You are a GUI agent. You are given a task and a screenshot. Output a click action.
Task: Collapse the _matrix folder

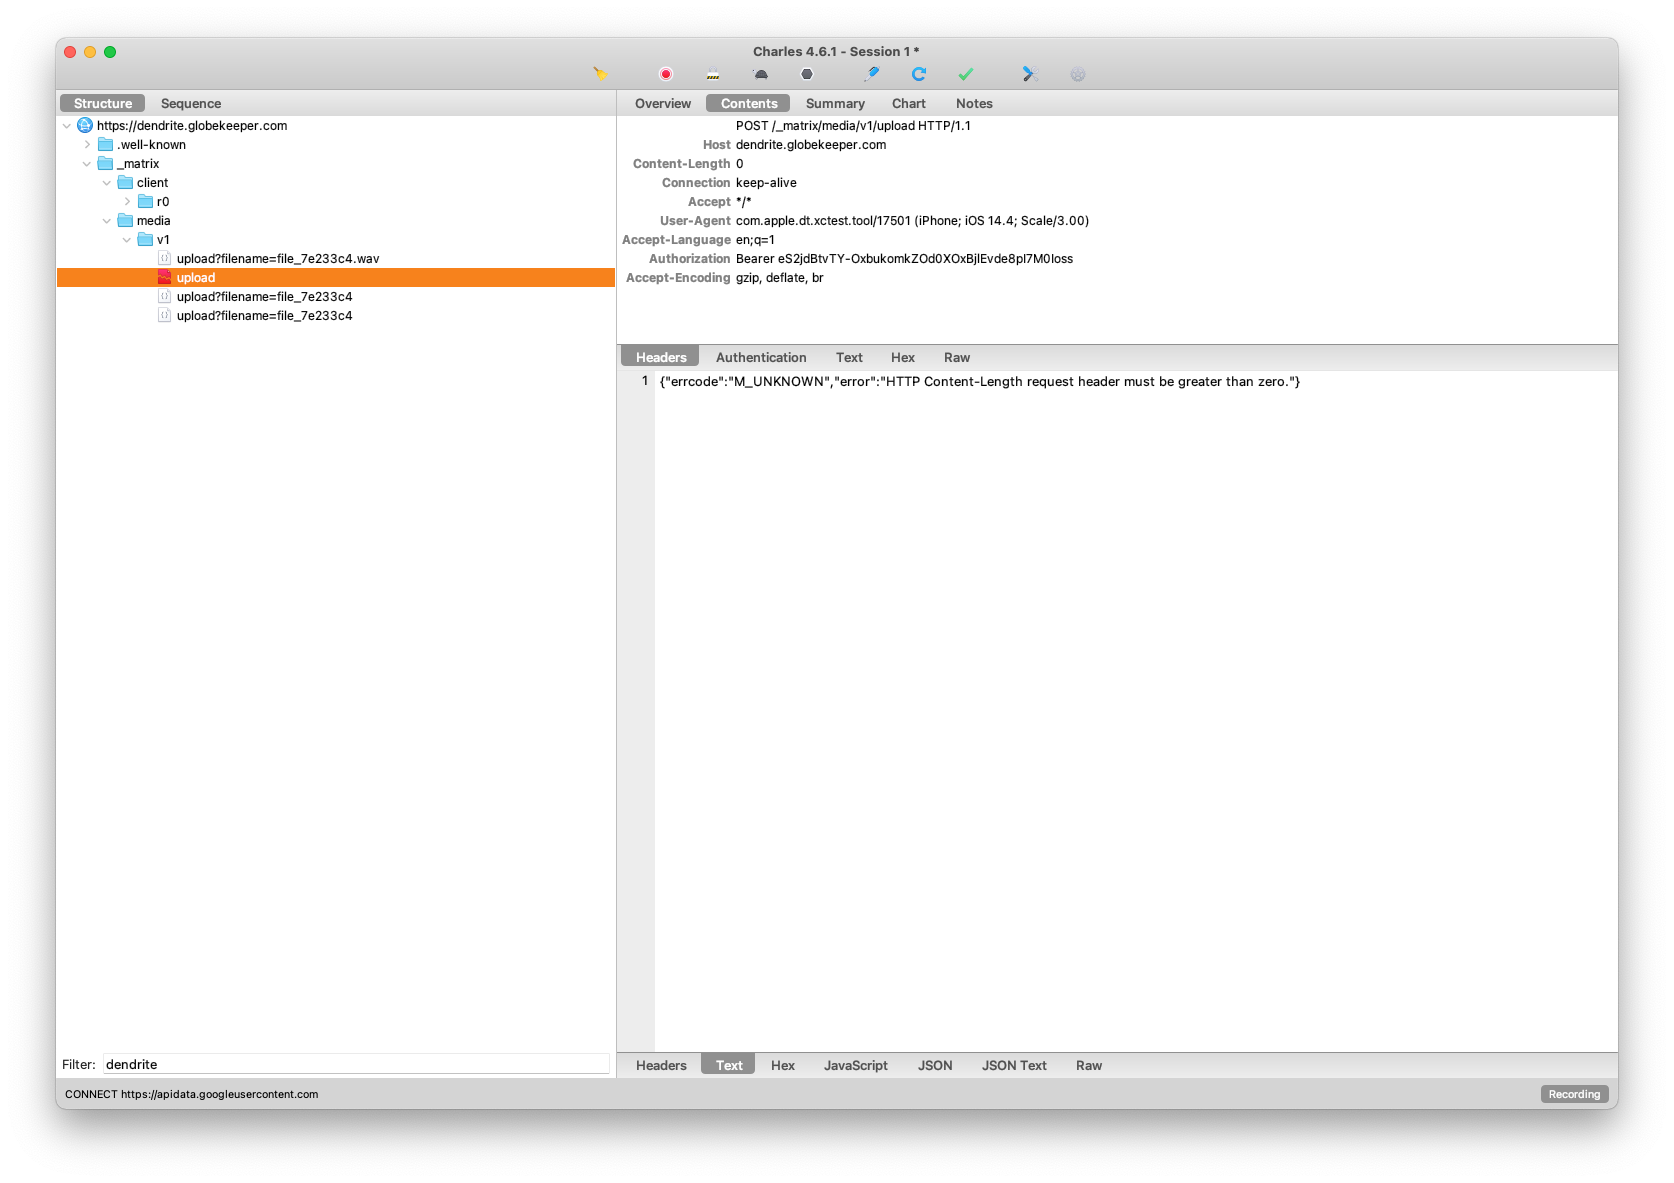(x=87, y=163)
